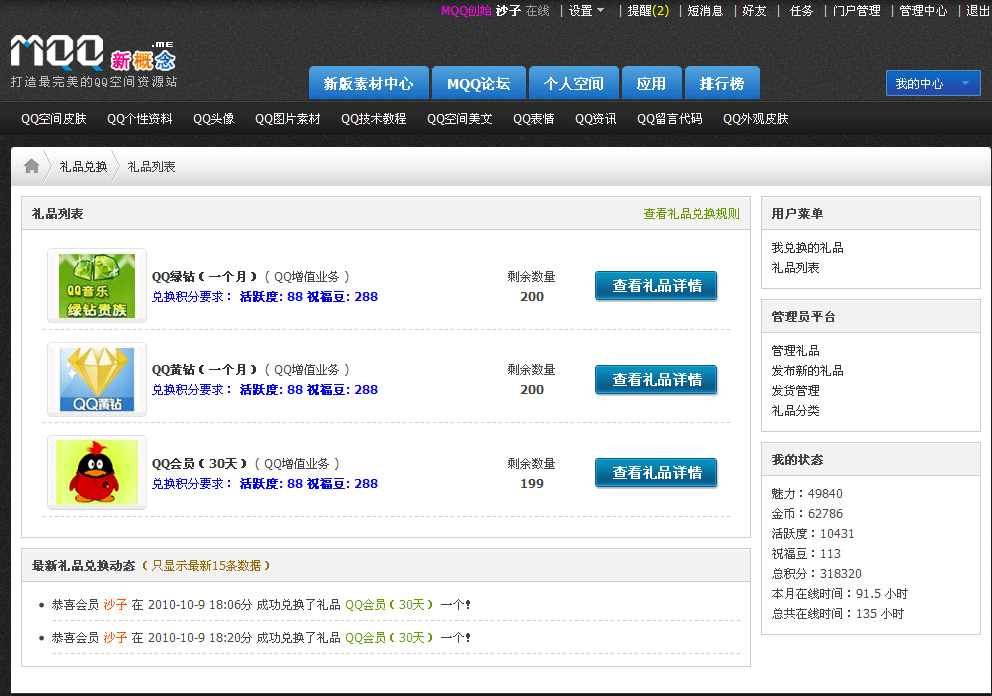Open 发布新的礼品 in the admin panel
This screenshot has height=696, width=992.
807,371
